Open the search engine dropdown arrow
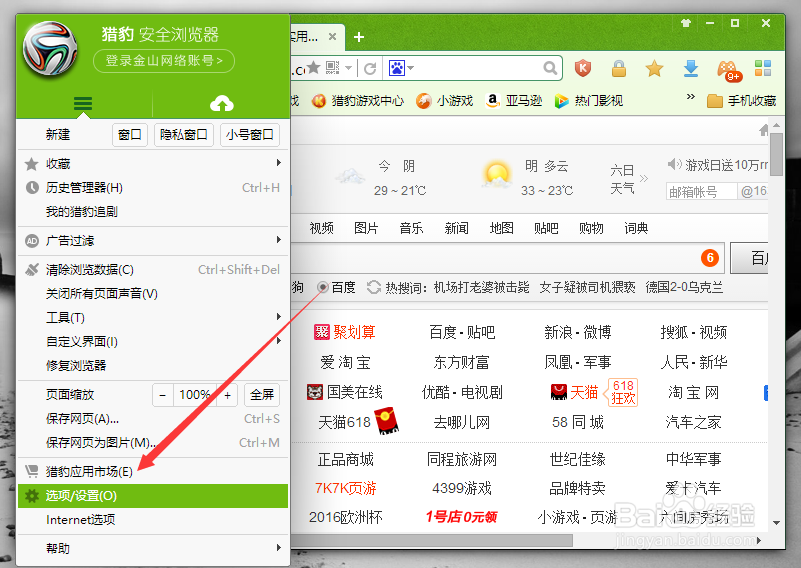 click(x=410, y=68)
